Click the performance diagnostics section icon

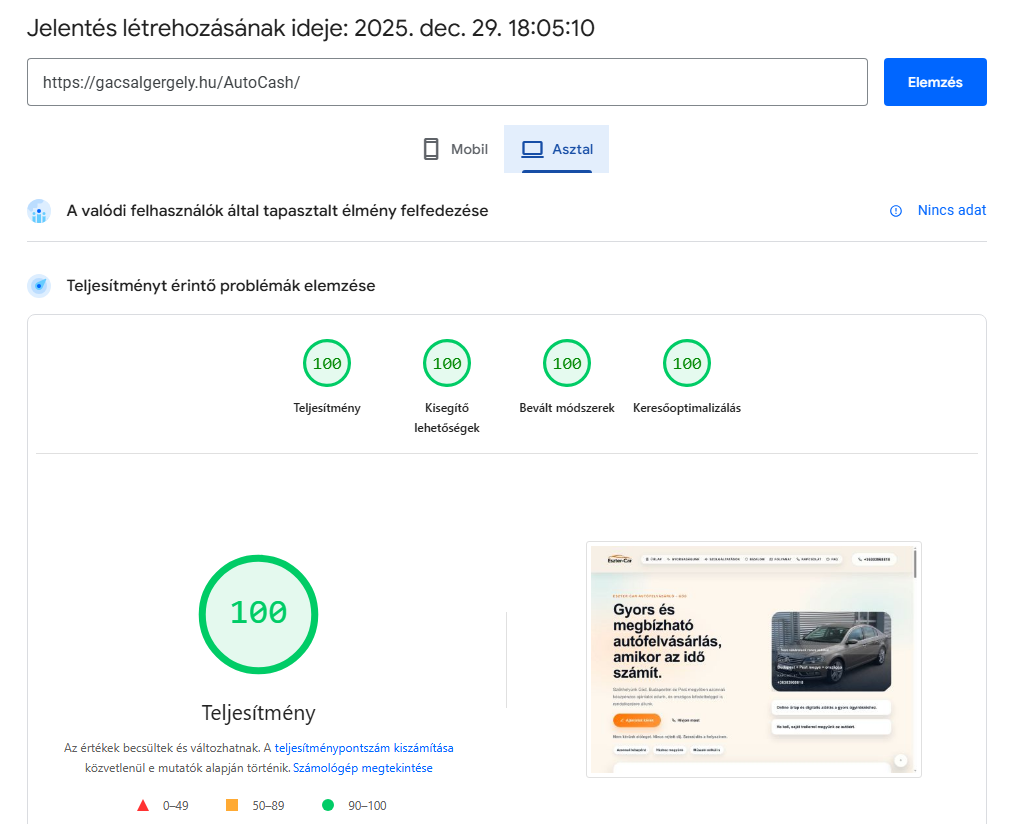click(39, 286)
